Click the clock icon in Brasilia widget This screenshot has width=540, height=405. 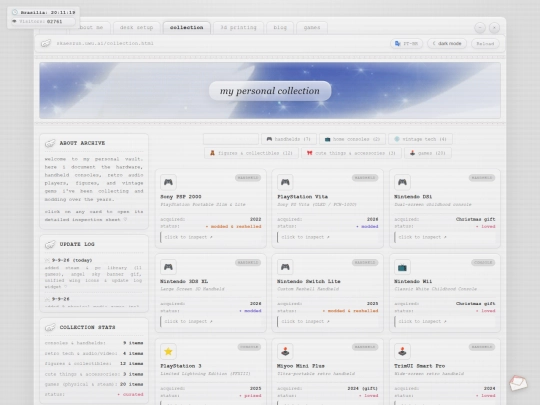(15, 12)
